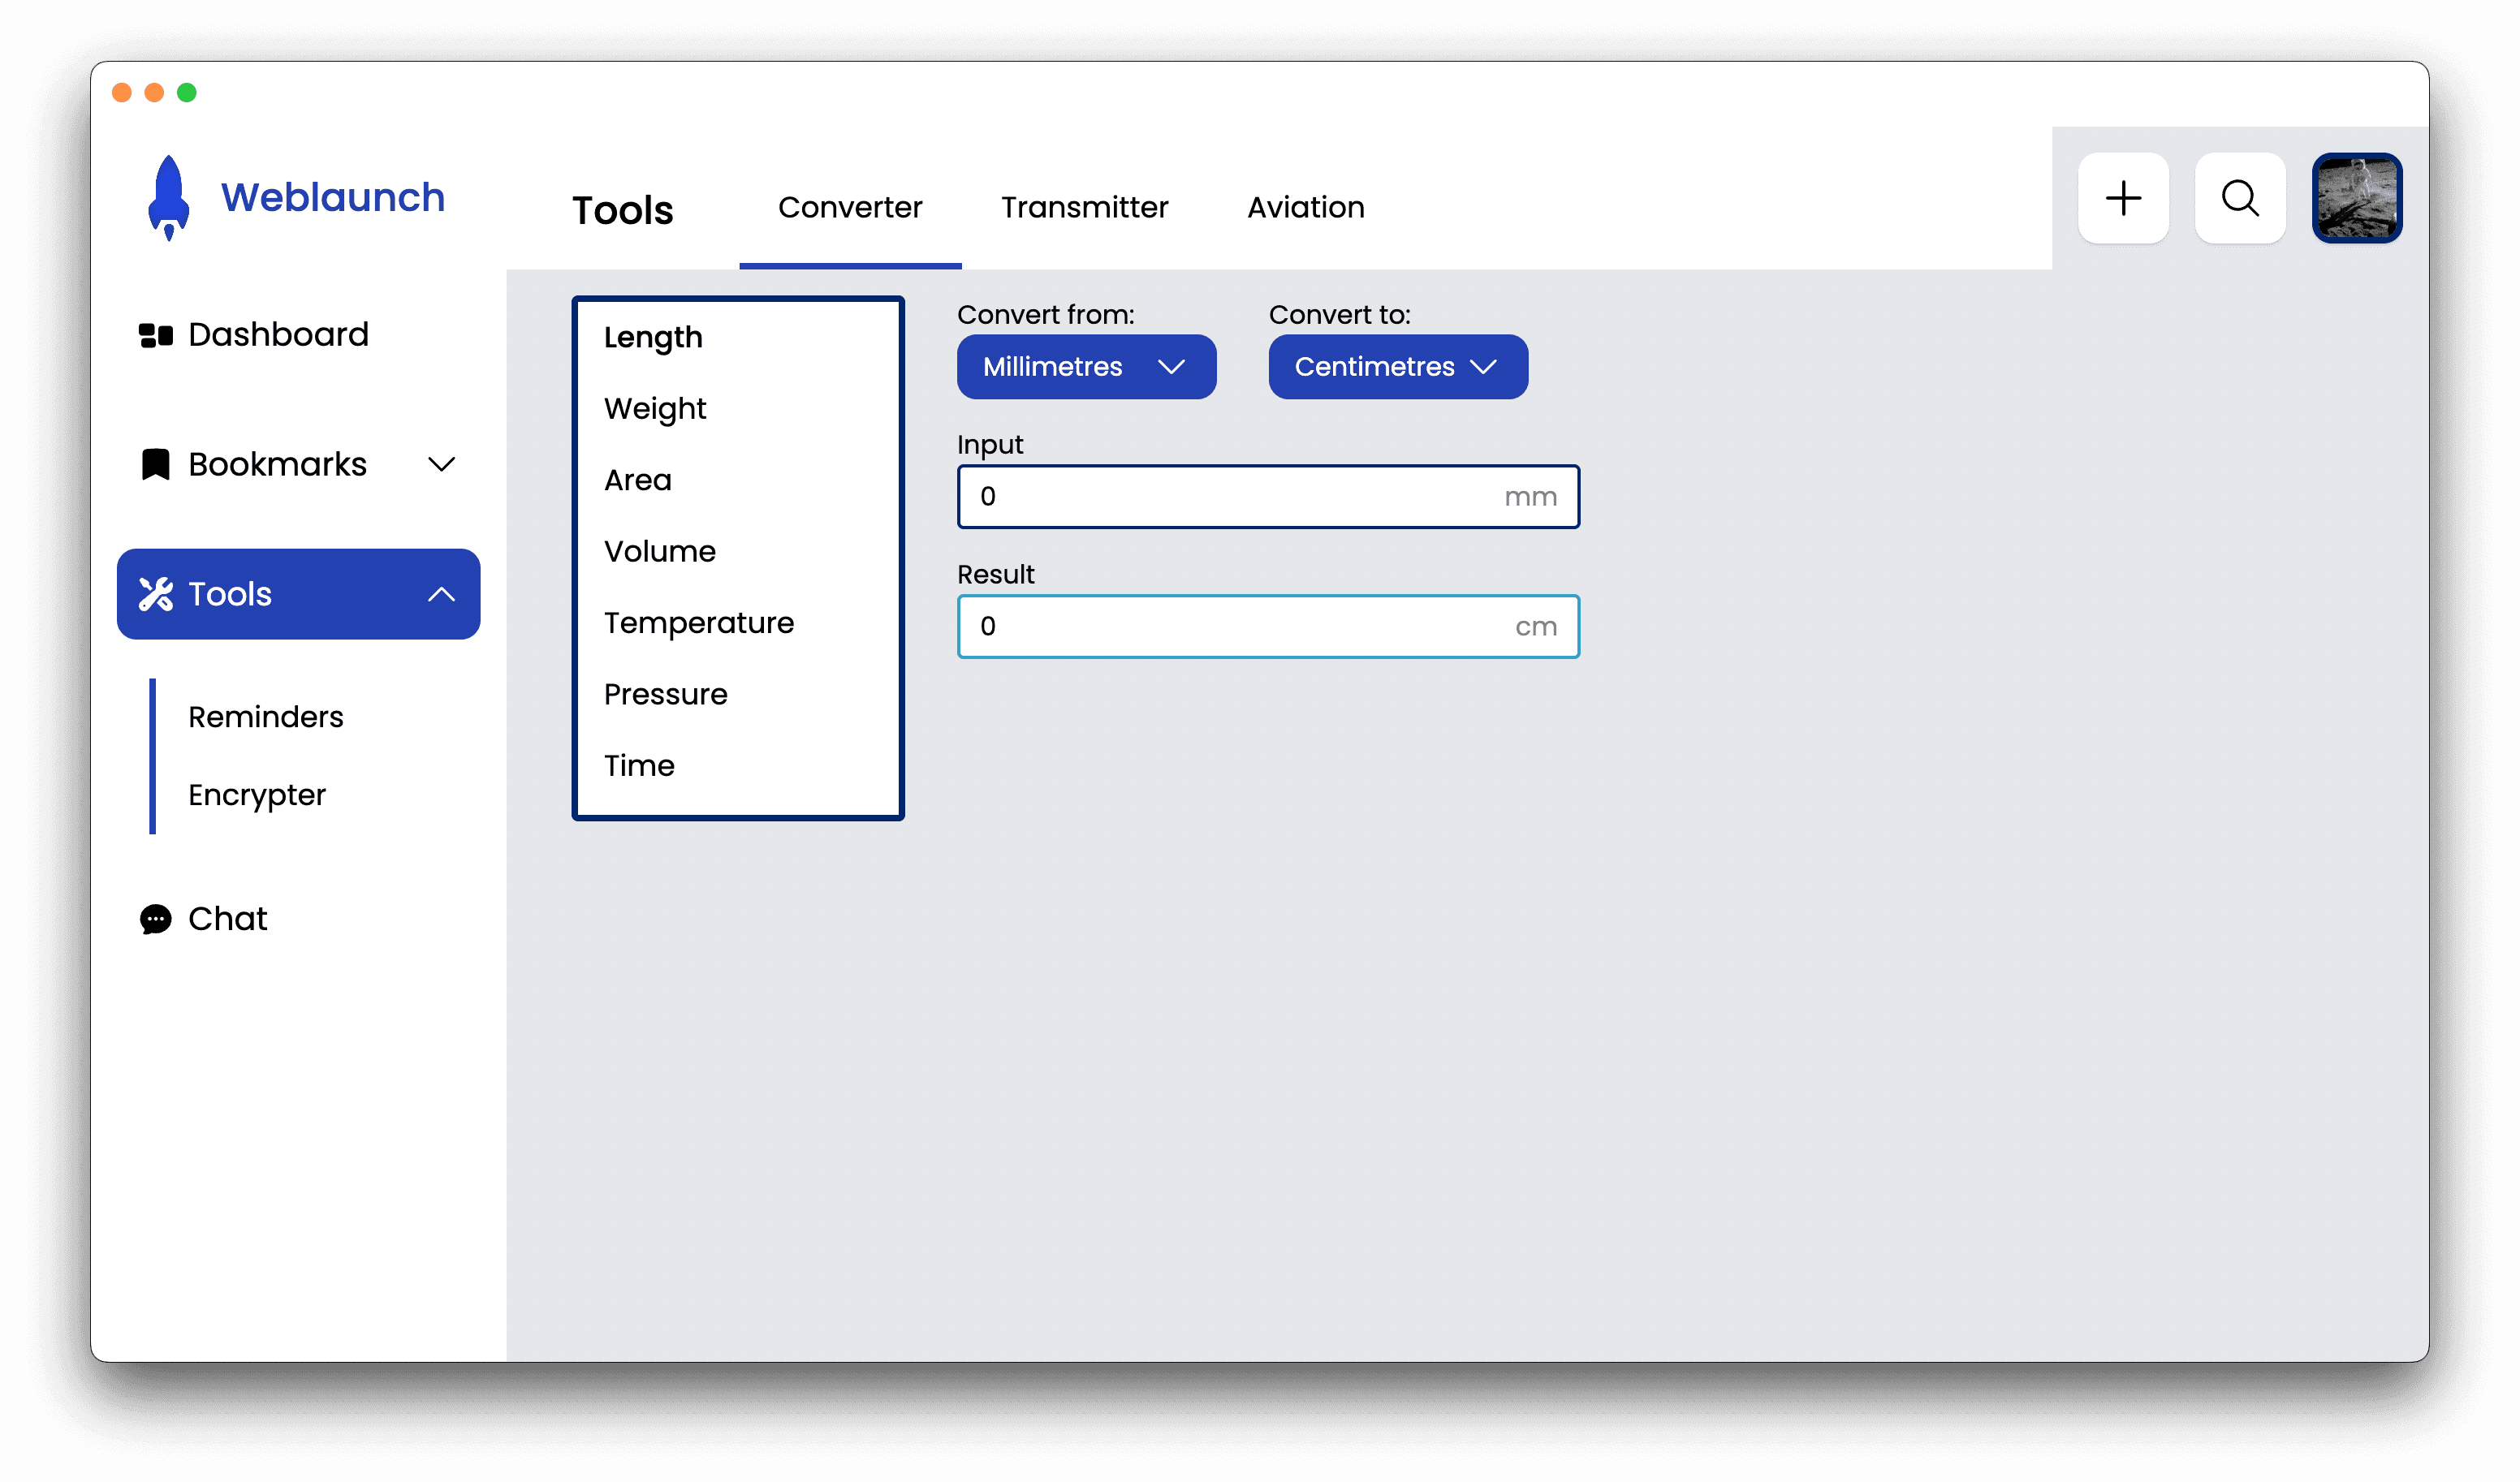
Task: Select the Time conversion category
Action: [x=639, y=766]
